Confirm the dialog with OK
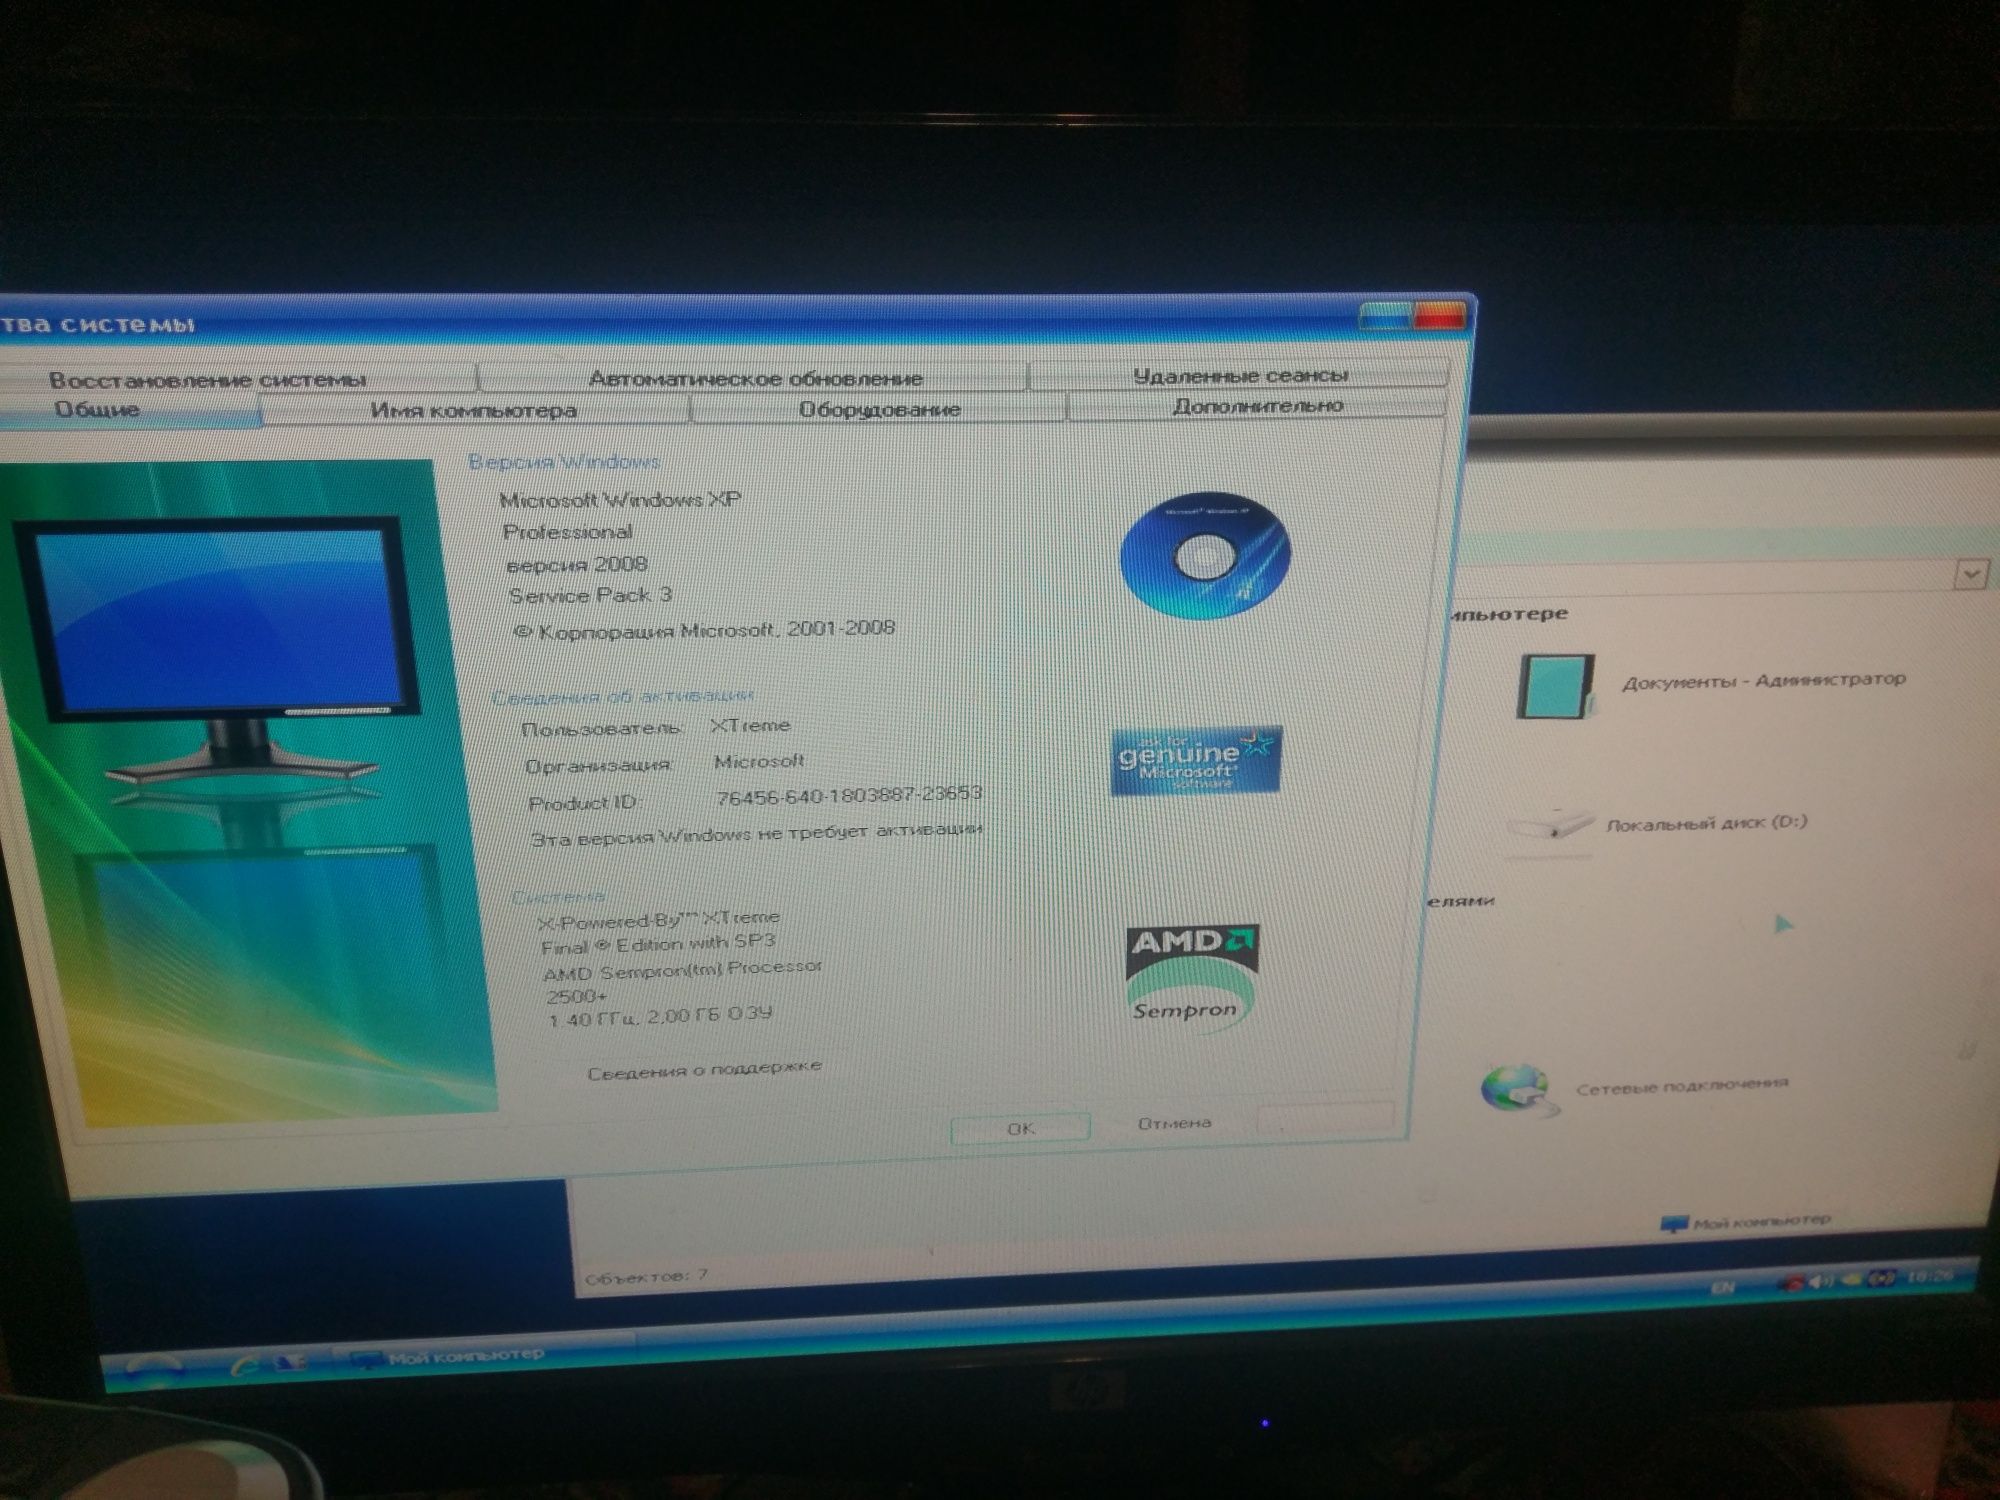 tap(1020, 1128)
